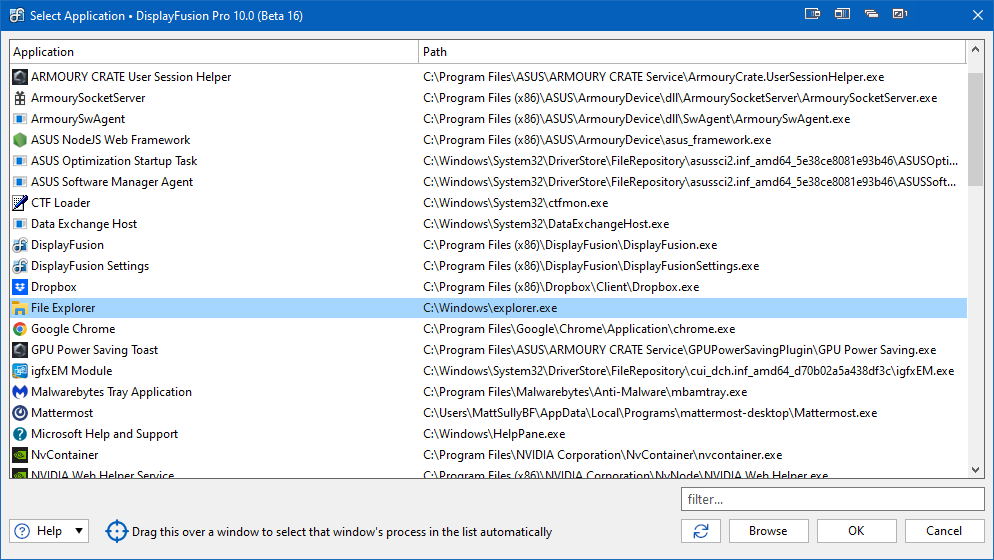The image size is (994, 560).
Task: Select DisplayFusion Settings entry name
Action: (x=90, y=266)
